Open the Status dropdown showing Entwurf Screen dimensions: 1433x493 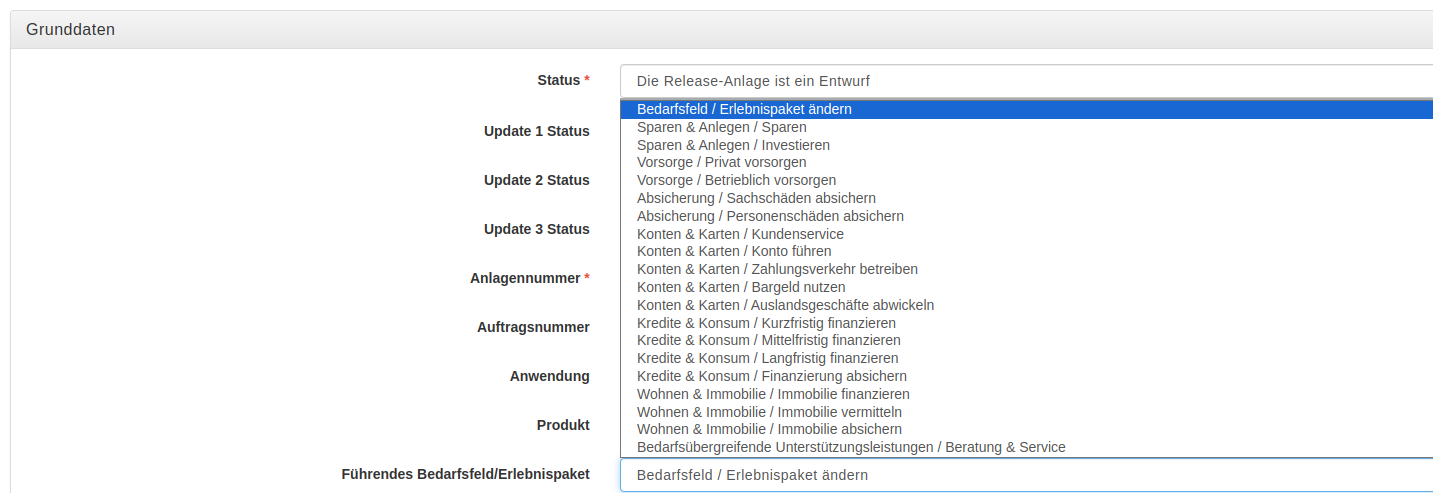1026,81
